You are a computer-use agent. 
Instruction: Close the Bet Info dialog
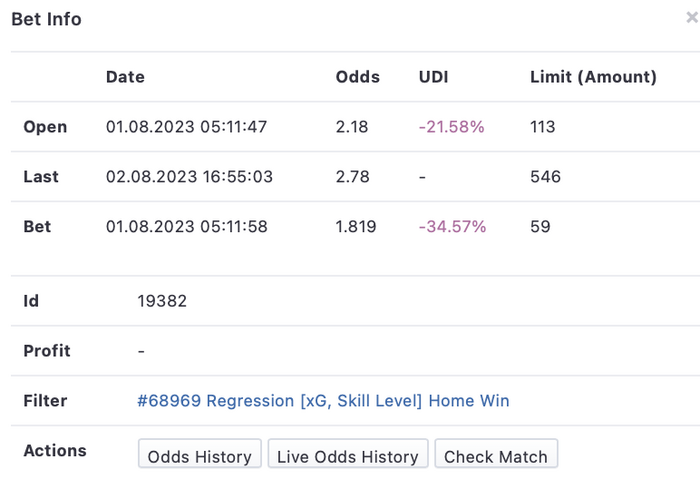point(692,18)
